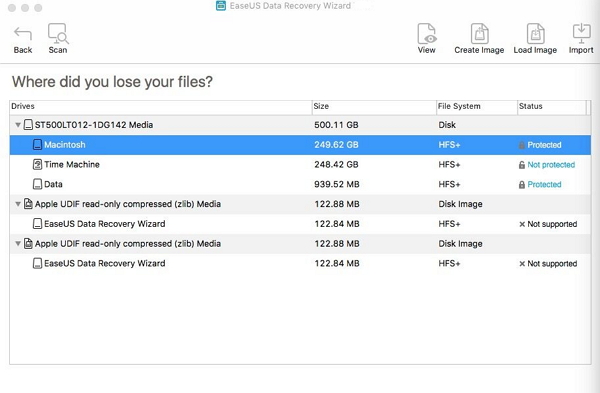Click the open lock icon for Time Machine
Viewport: 600px width, 393px height.
(x=522, y=165)
